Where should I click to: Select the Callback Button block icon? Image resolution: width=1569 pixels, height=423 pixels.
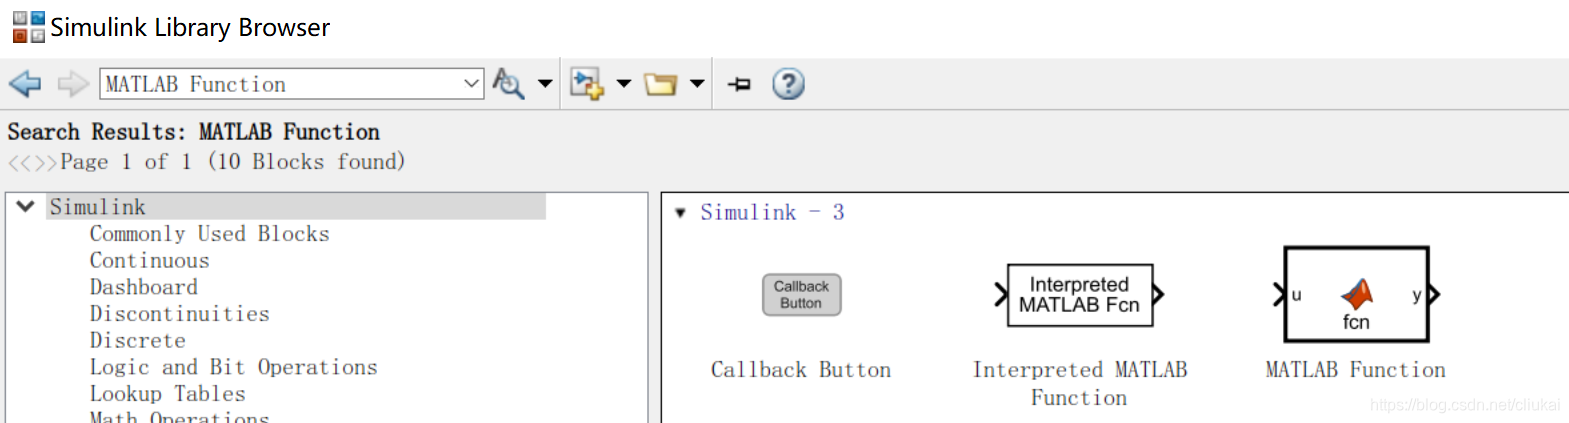pos(801,295)
